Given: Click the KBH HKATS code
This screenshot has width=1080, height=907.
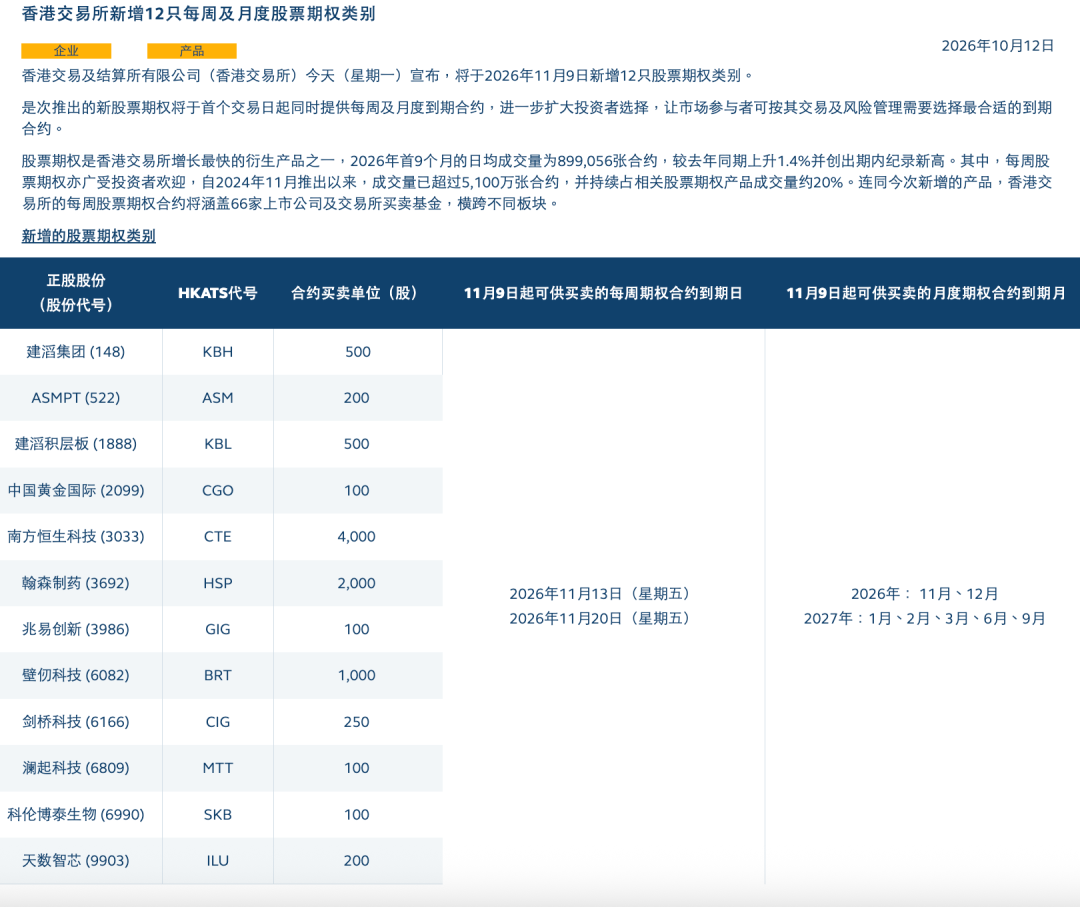Looking at the screenshot, I should coord(218,352).
